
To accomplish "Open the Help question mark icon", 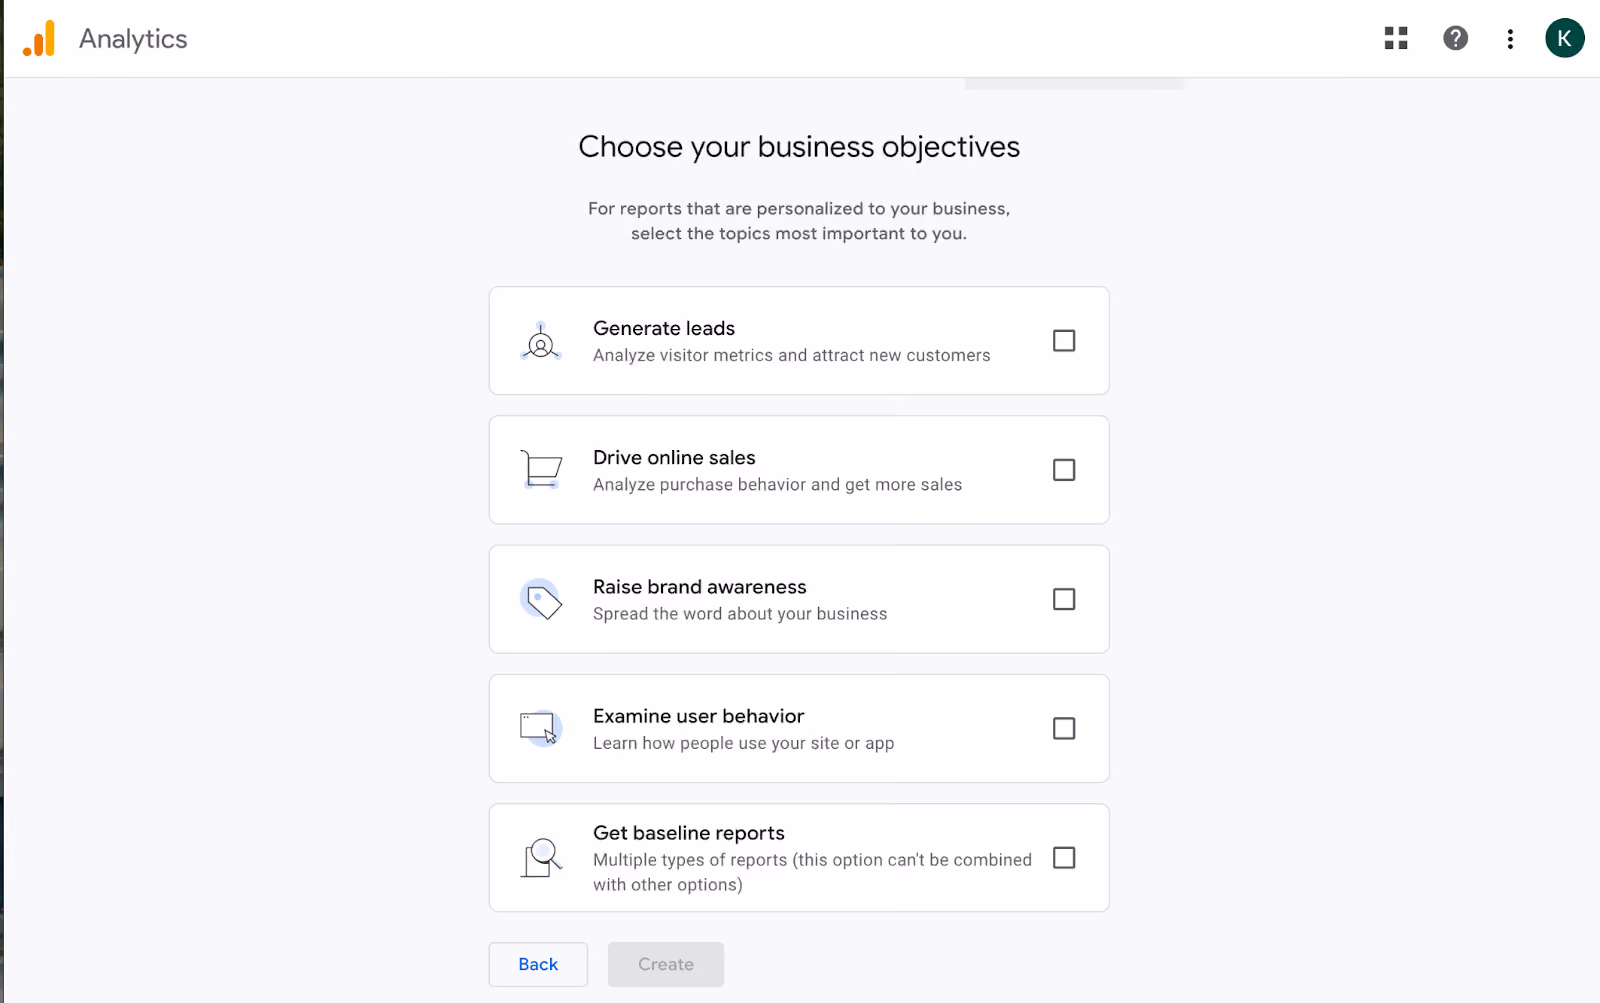I will coord(1455,38).
